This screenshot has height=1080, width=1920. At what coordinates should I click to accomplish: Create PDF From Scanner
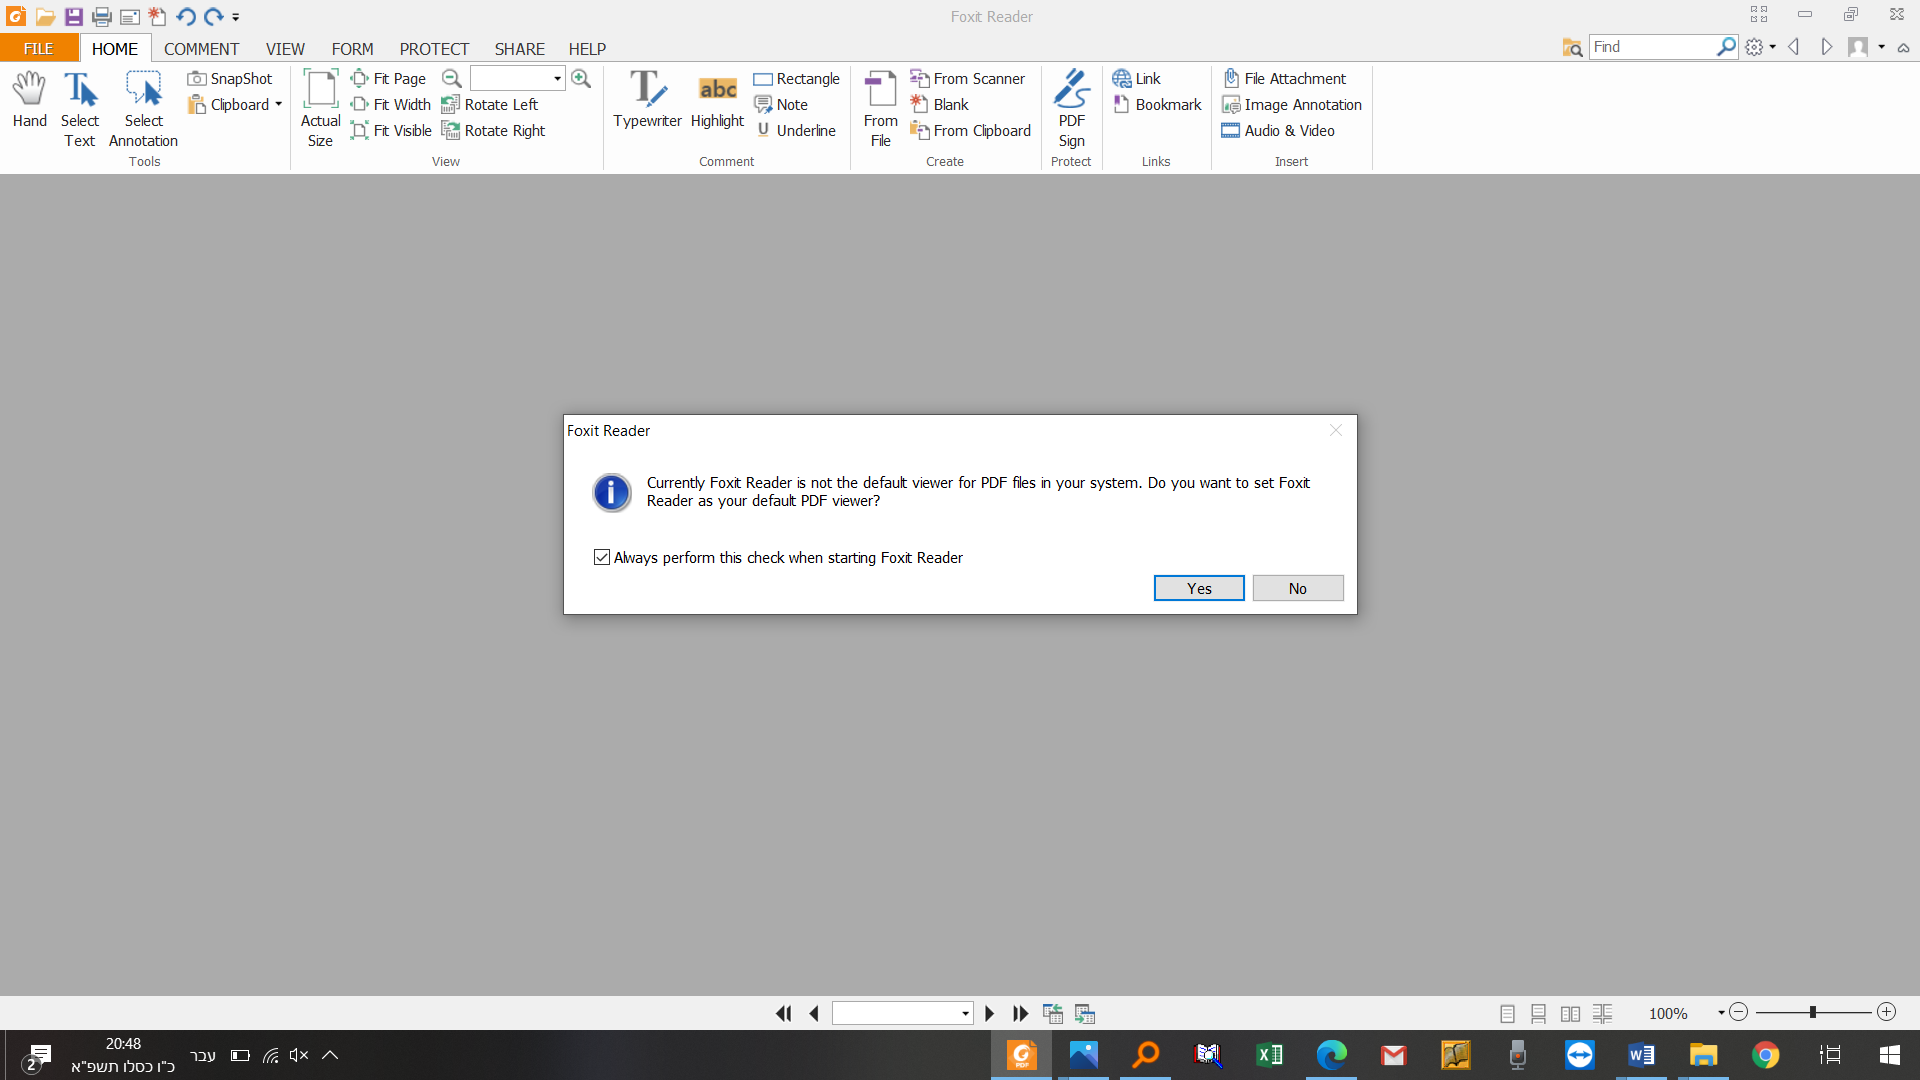[968, 78]
